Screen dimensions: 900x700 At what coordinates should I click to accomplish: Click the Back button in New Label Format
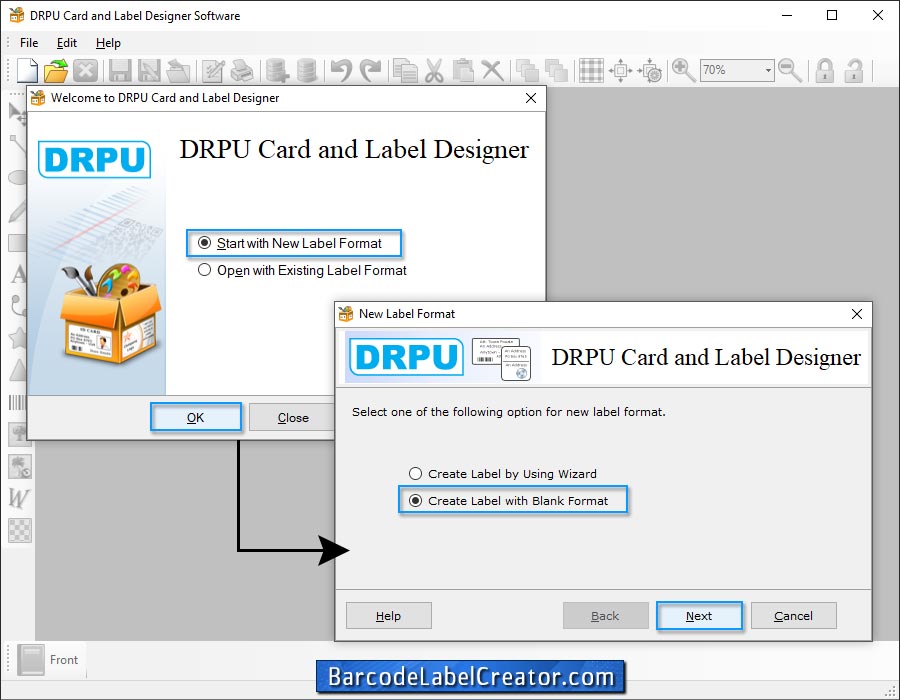pos(606,616)
